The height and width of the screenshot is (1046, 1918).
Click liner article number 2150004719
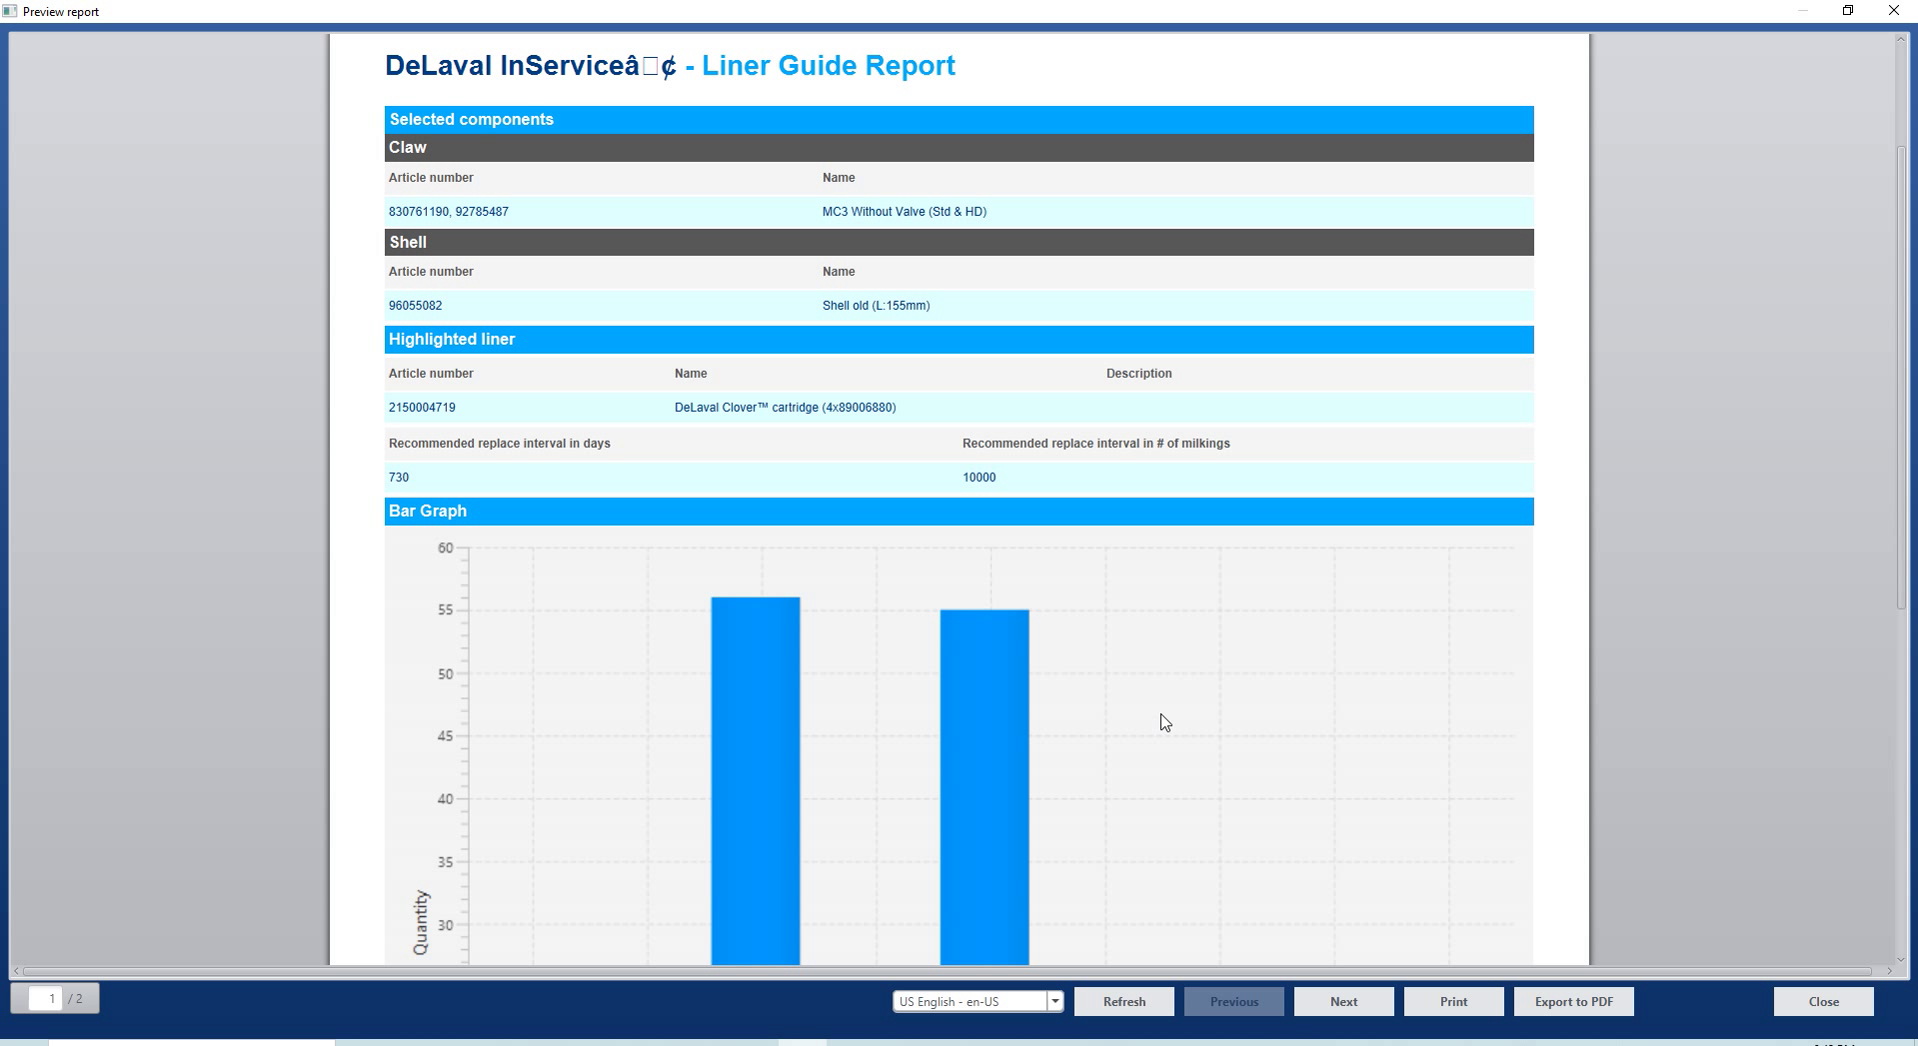pyautogui.click(x=422, y=408)
